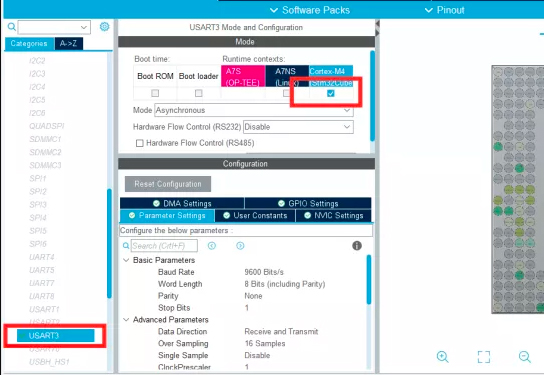Select SDMMC1 in the peripheral list
Image resolution: width=544 pixels, height=375 pixels.
45,139
